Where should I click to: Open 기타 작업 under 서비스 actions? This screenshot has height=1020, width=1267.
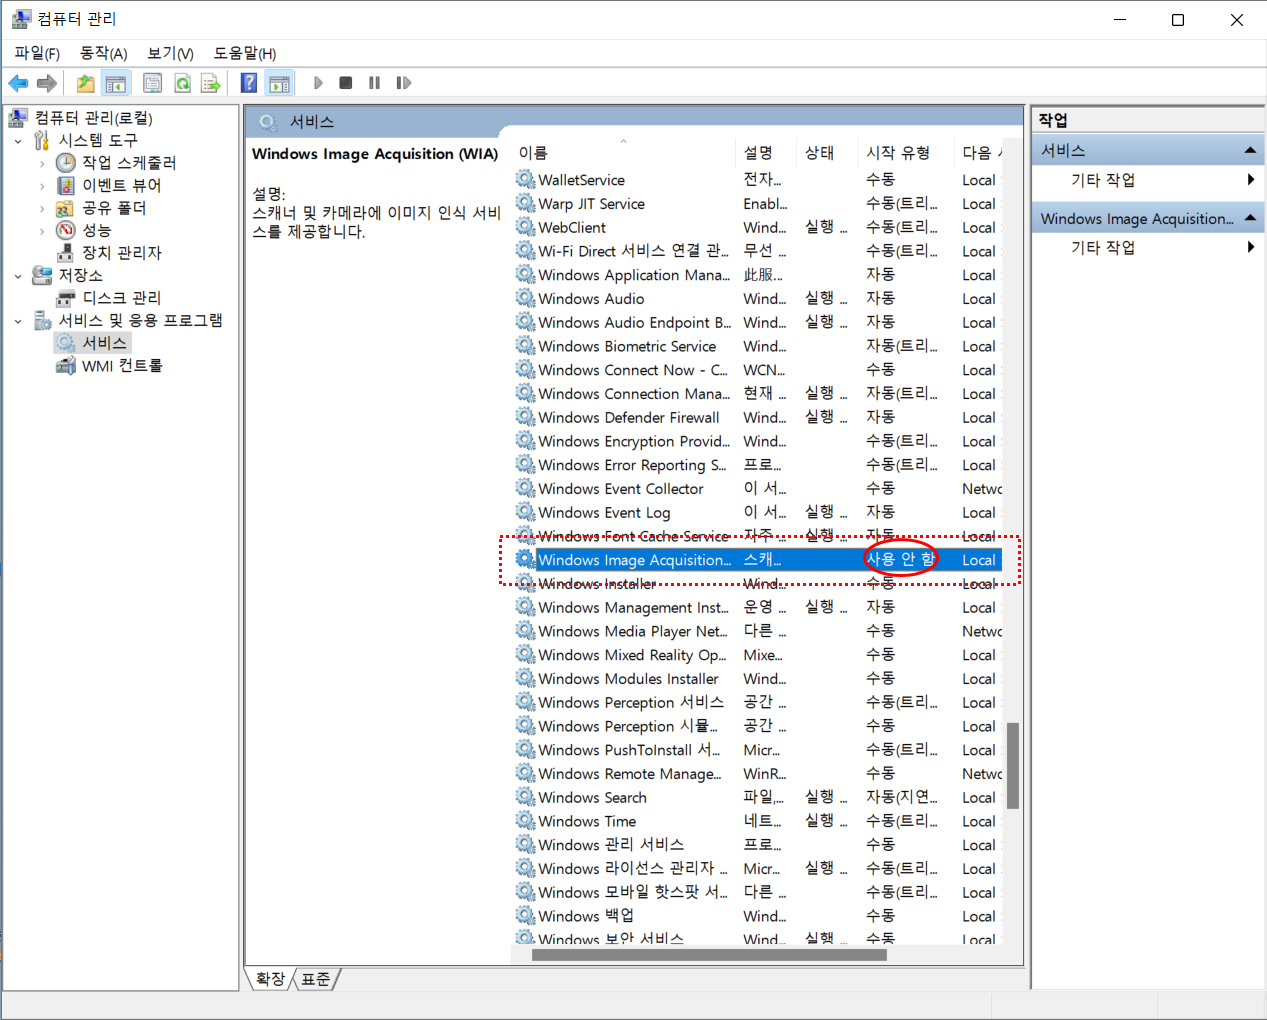[1103, 180]
